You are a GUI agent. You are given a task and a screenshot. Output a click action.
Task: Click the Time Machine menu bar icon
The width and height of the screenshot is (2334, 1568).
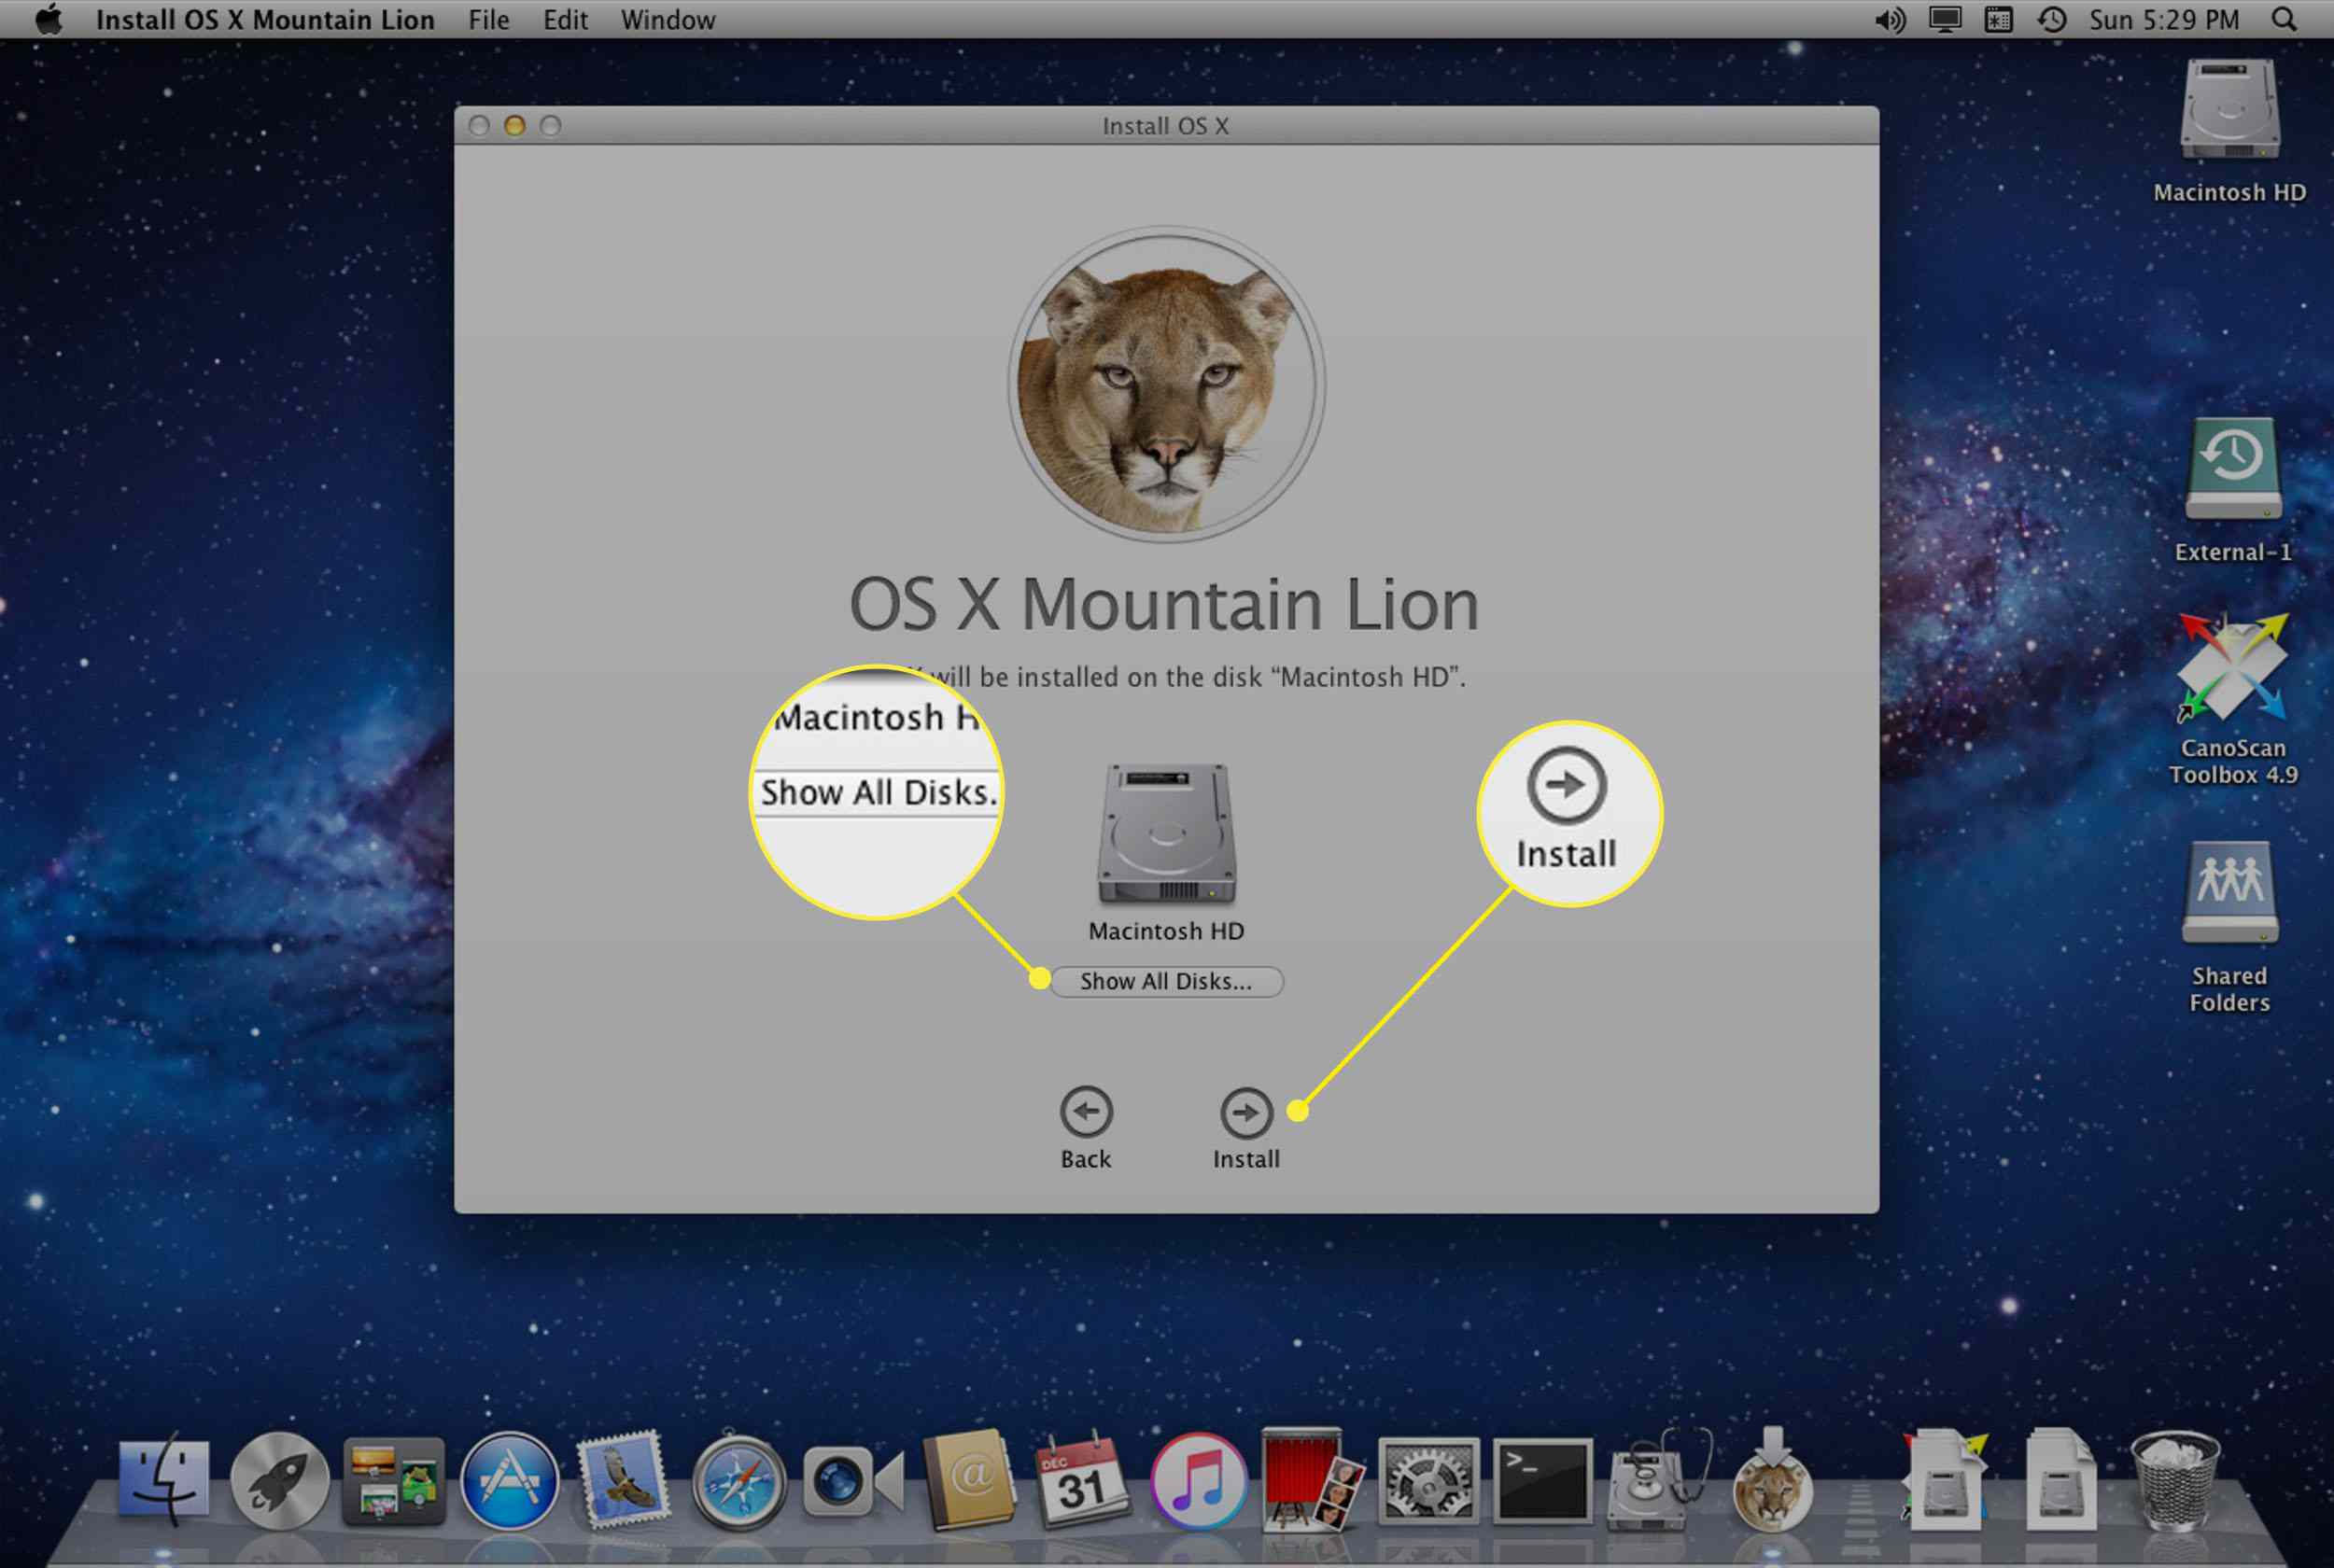[x=2052, y=20]
